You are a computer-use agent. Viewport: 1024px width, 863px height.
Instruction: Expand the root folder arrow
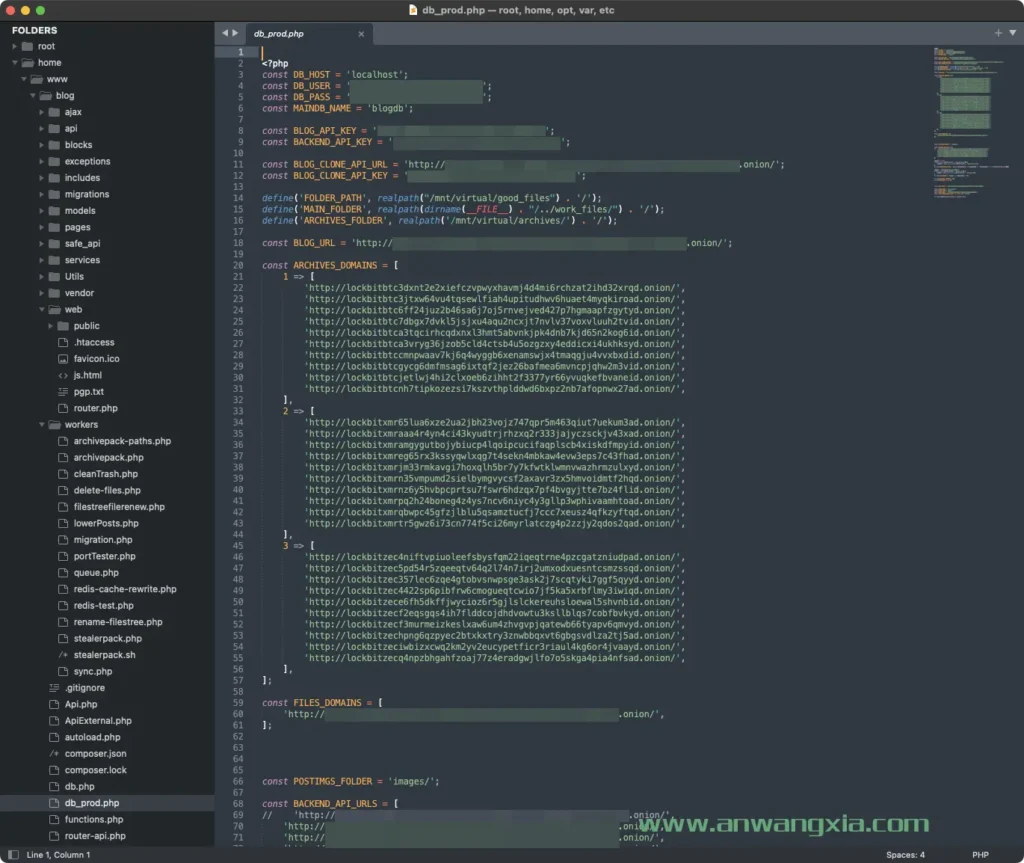point(14,46)
